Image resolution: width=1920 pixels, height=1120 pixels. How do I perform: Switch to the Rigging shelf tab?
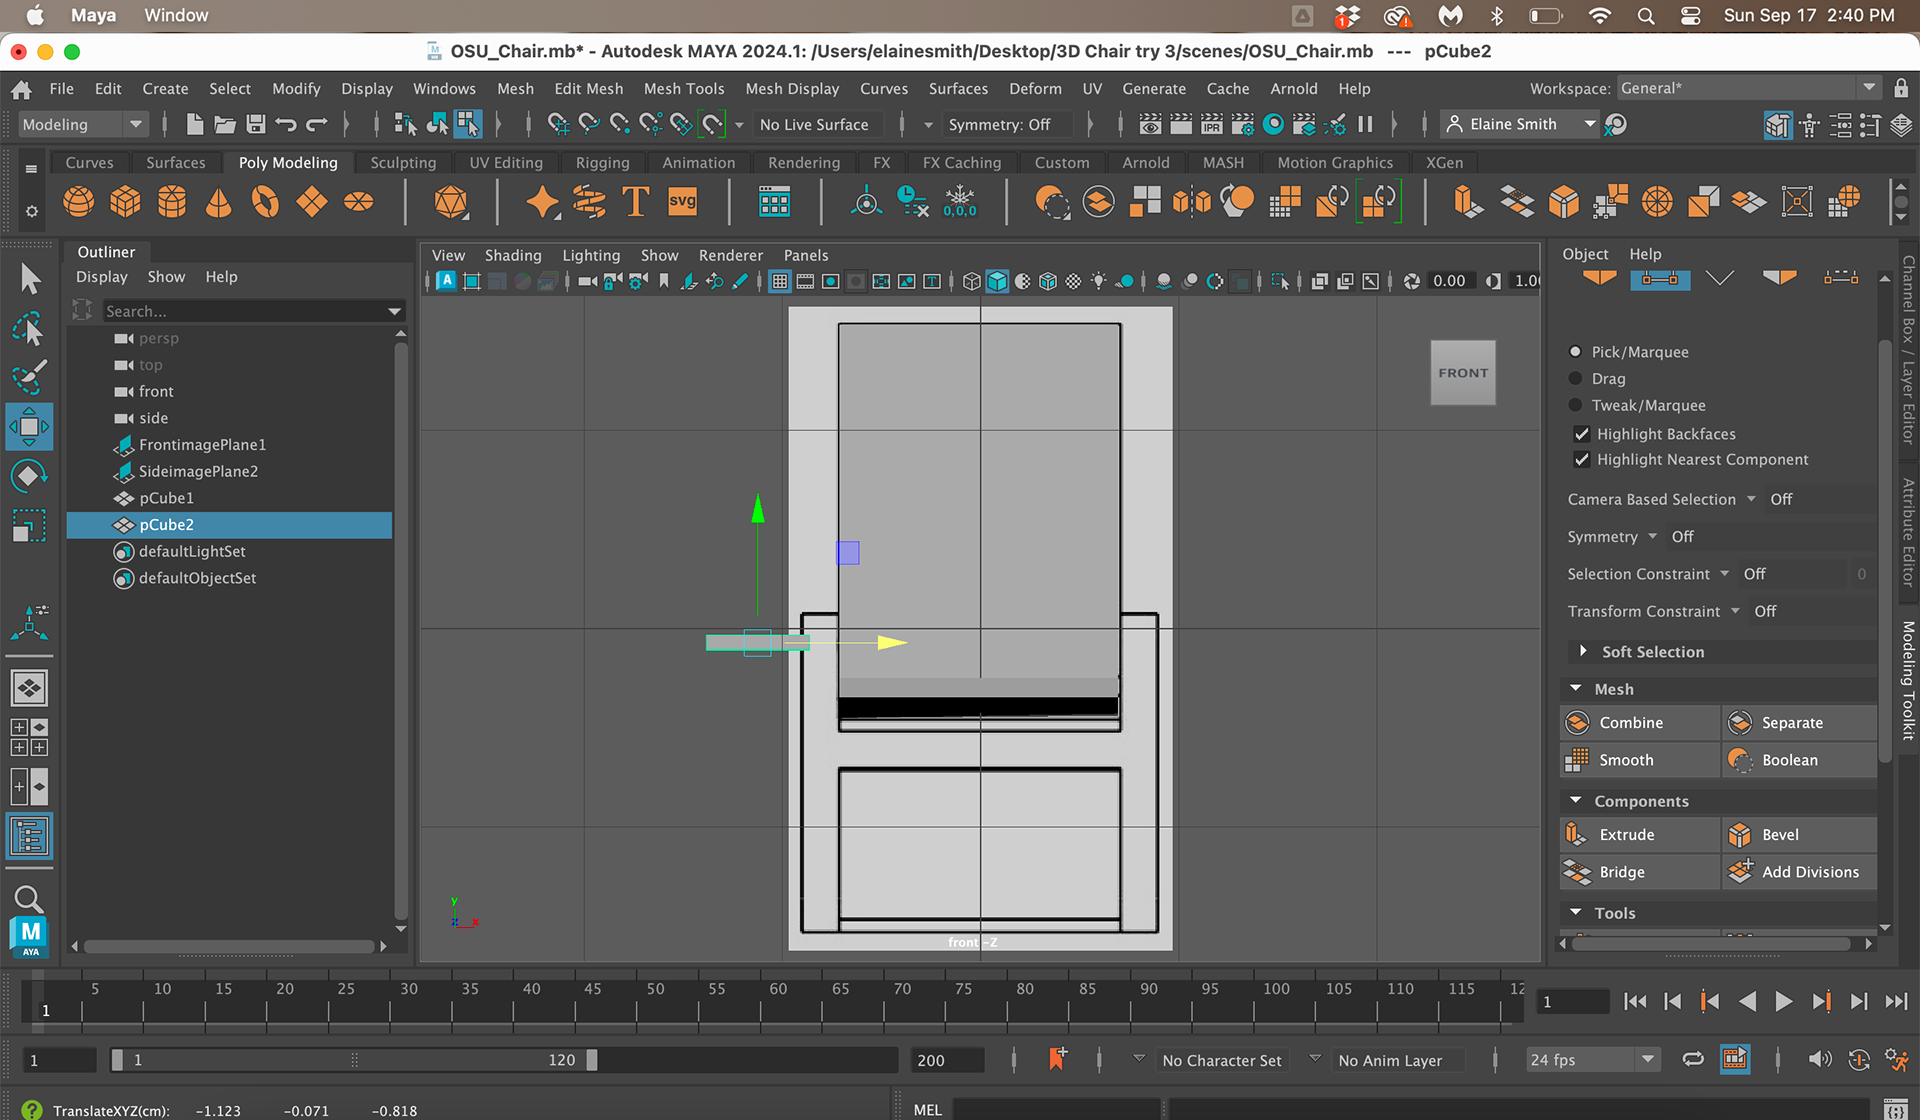[602, 162]
